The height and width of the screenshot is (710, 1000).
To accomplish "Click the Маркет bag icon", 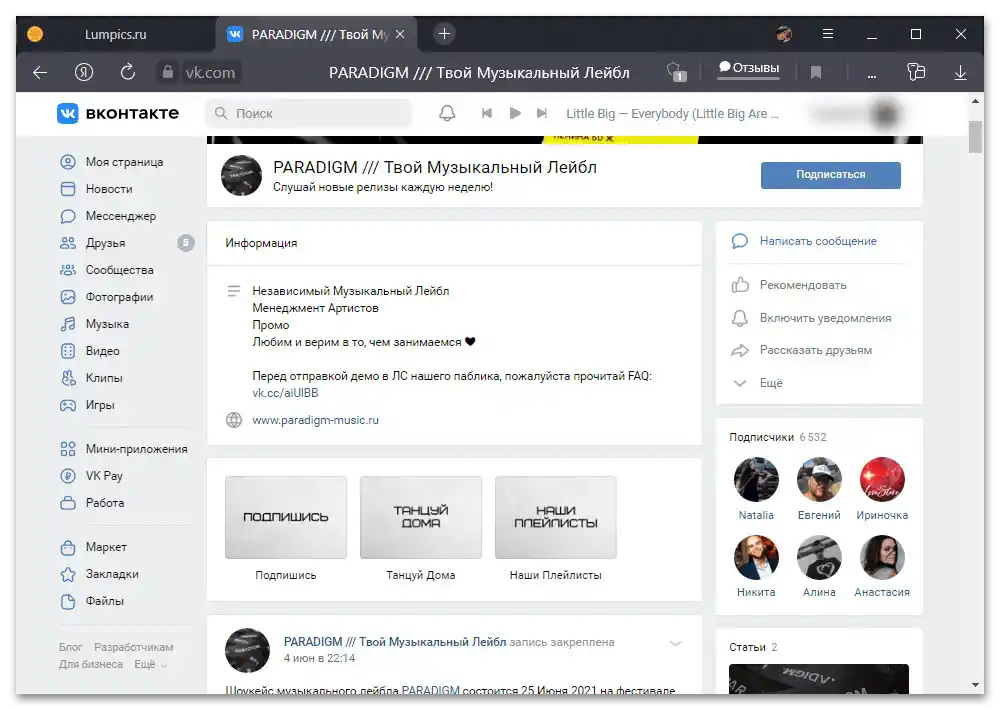I will (x=68, y=547).
